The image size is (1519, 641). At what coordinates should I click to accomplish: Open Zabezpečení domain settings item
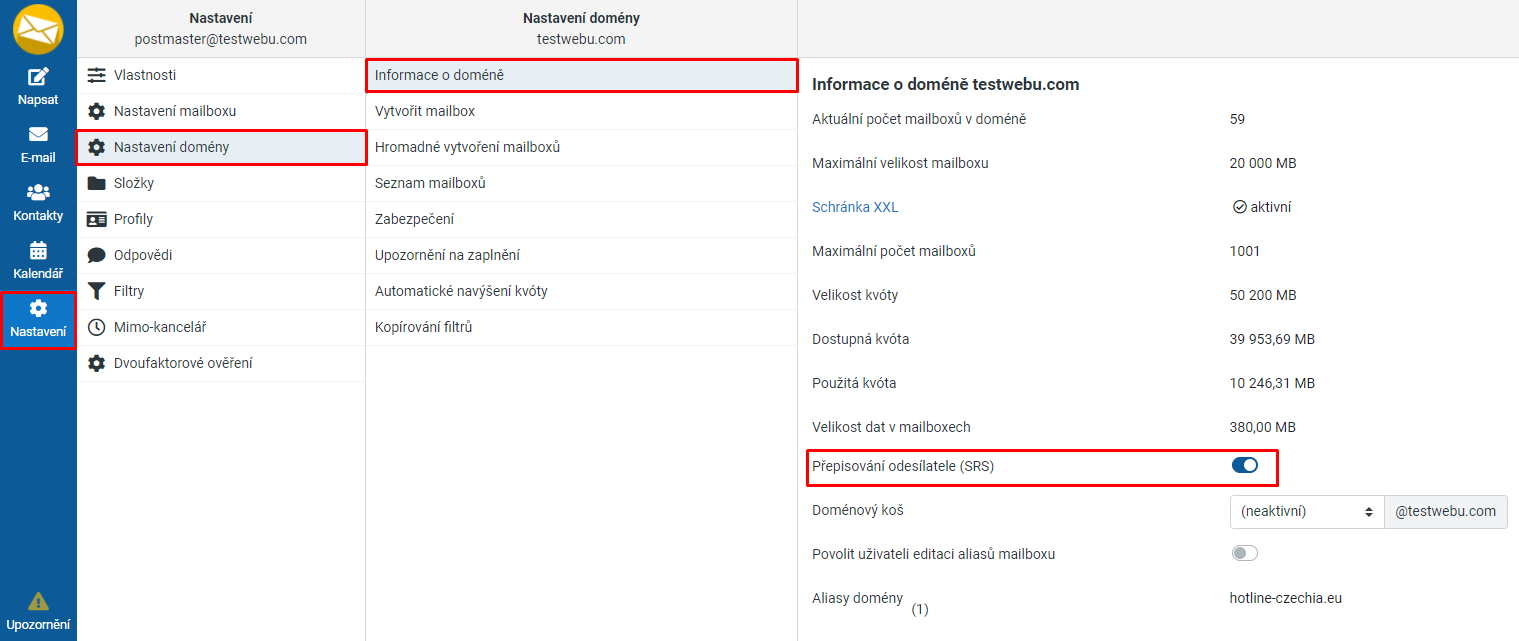(x=581, y=219)
